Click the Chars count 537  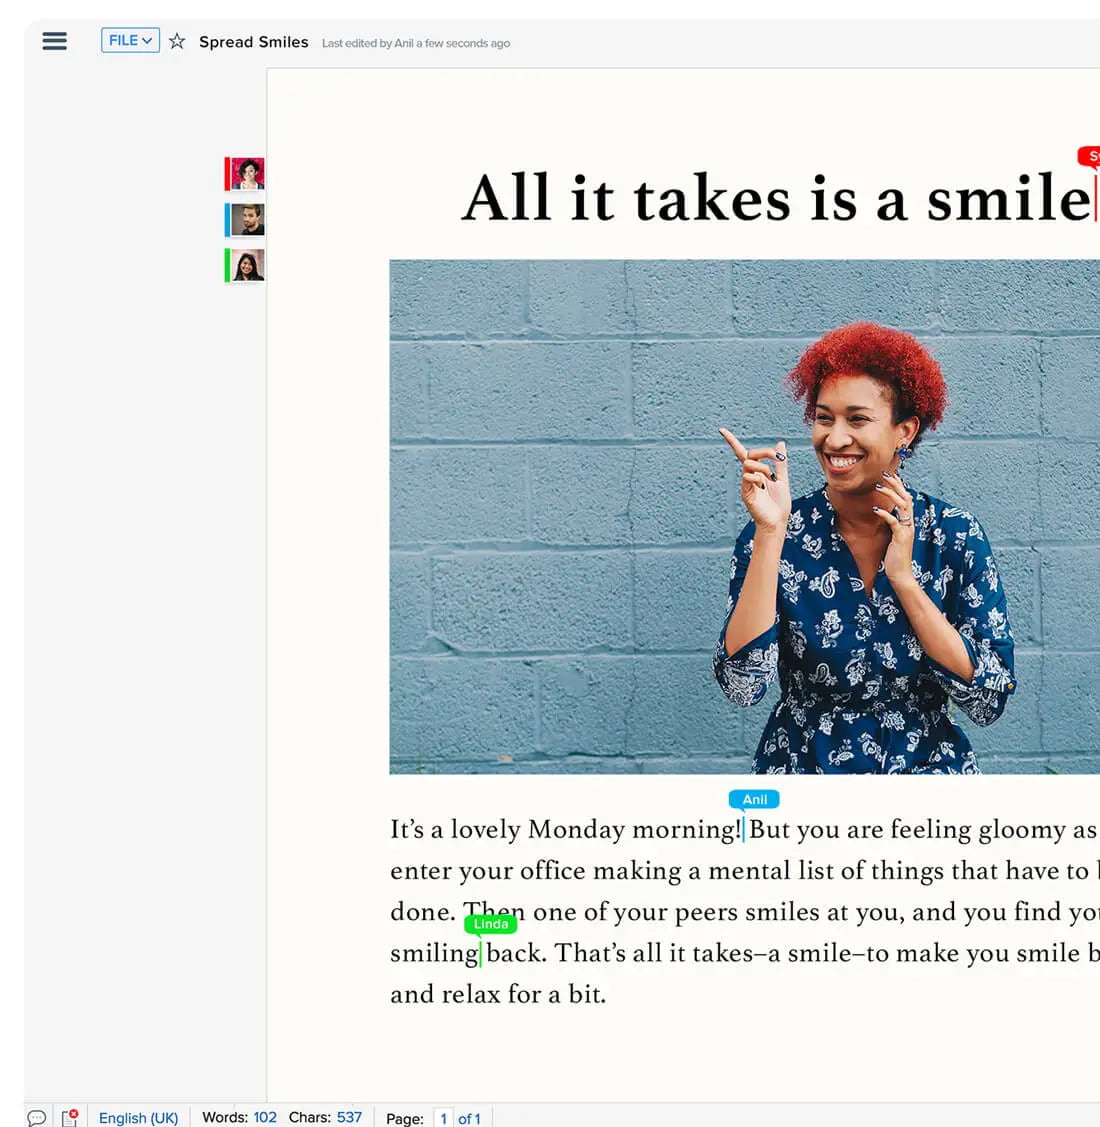[x=349, y=1117]
